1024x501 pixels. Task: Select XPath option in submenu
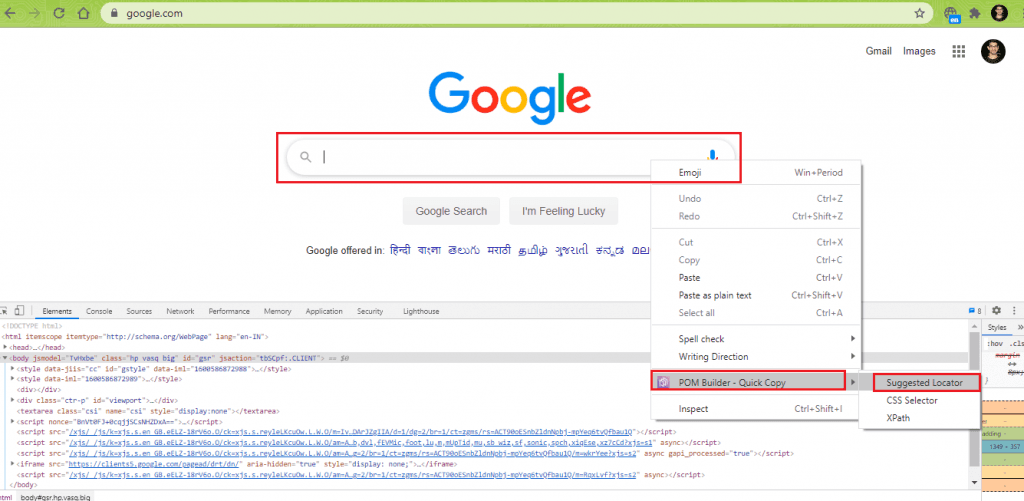(898, 418)
